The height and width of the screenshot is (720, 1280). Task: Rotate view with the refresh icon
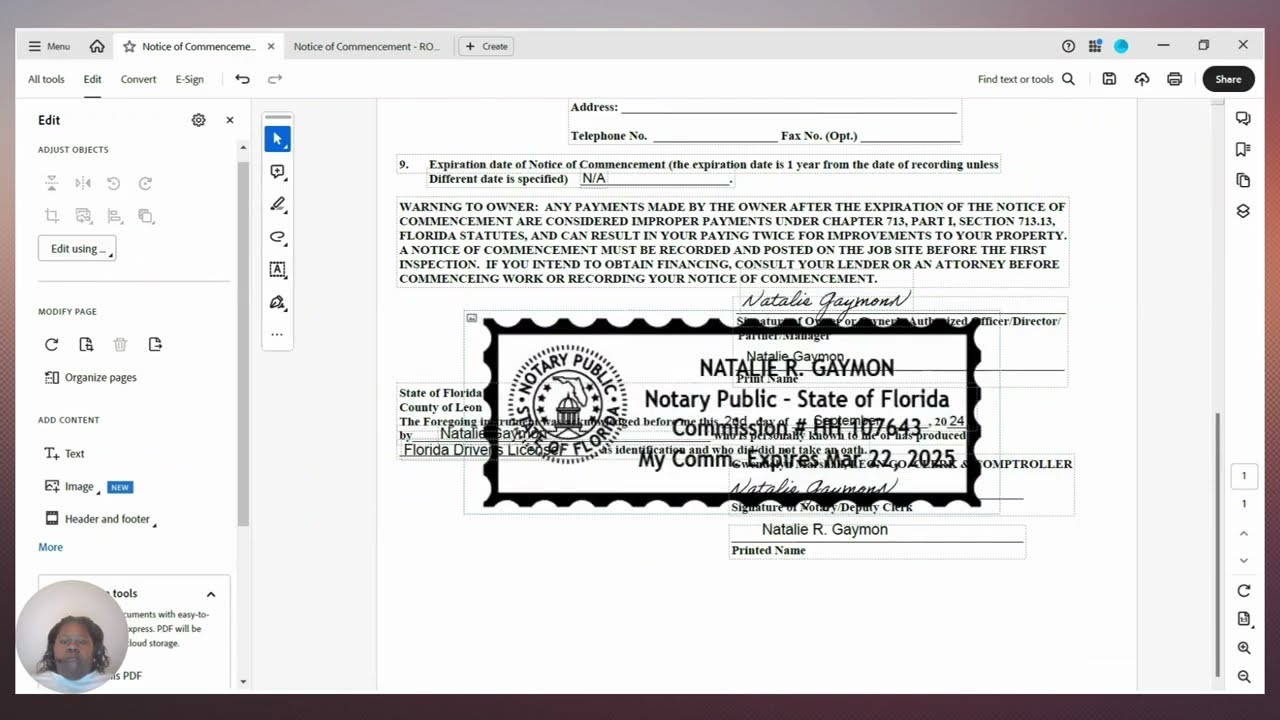1244,591
